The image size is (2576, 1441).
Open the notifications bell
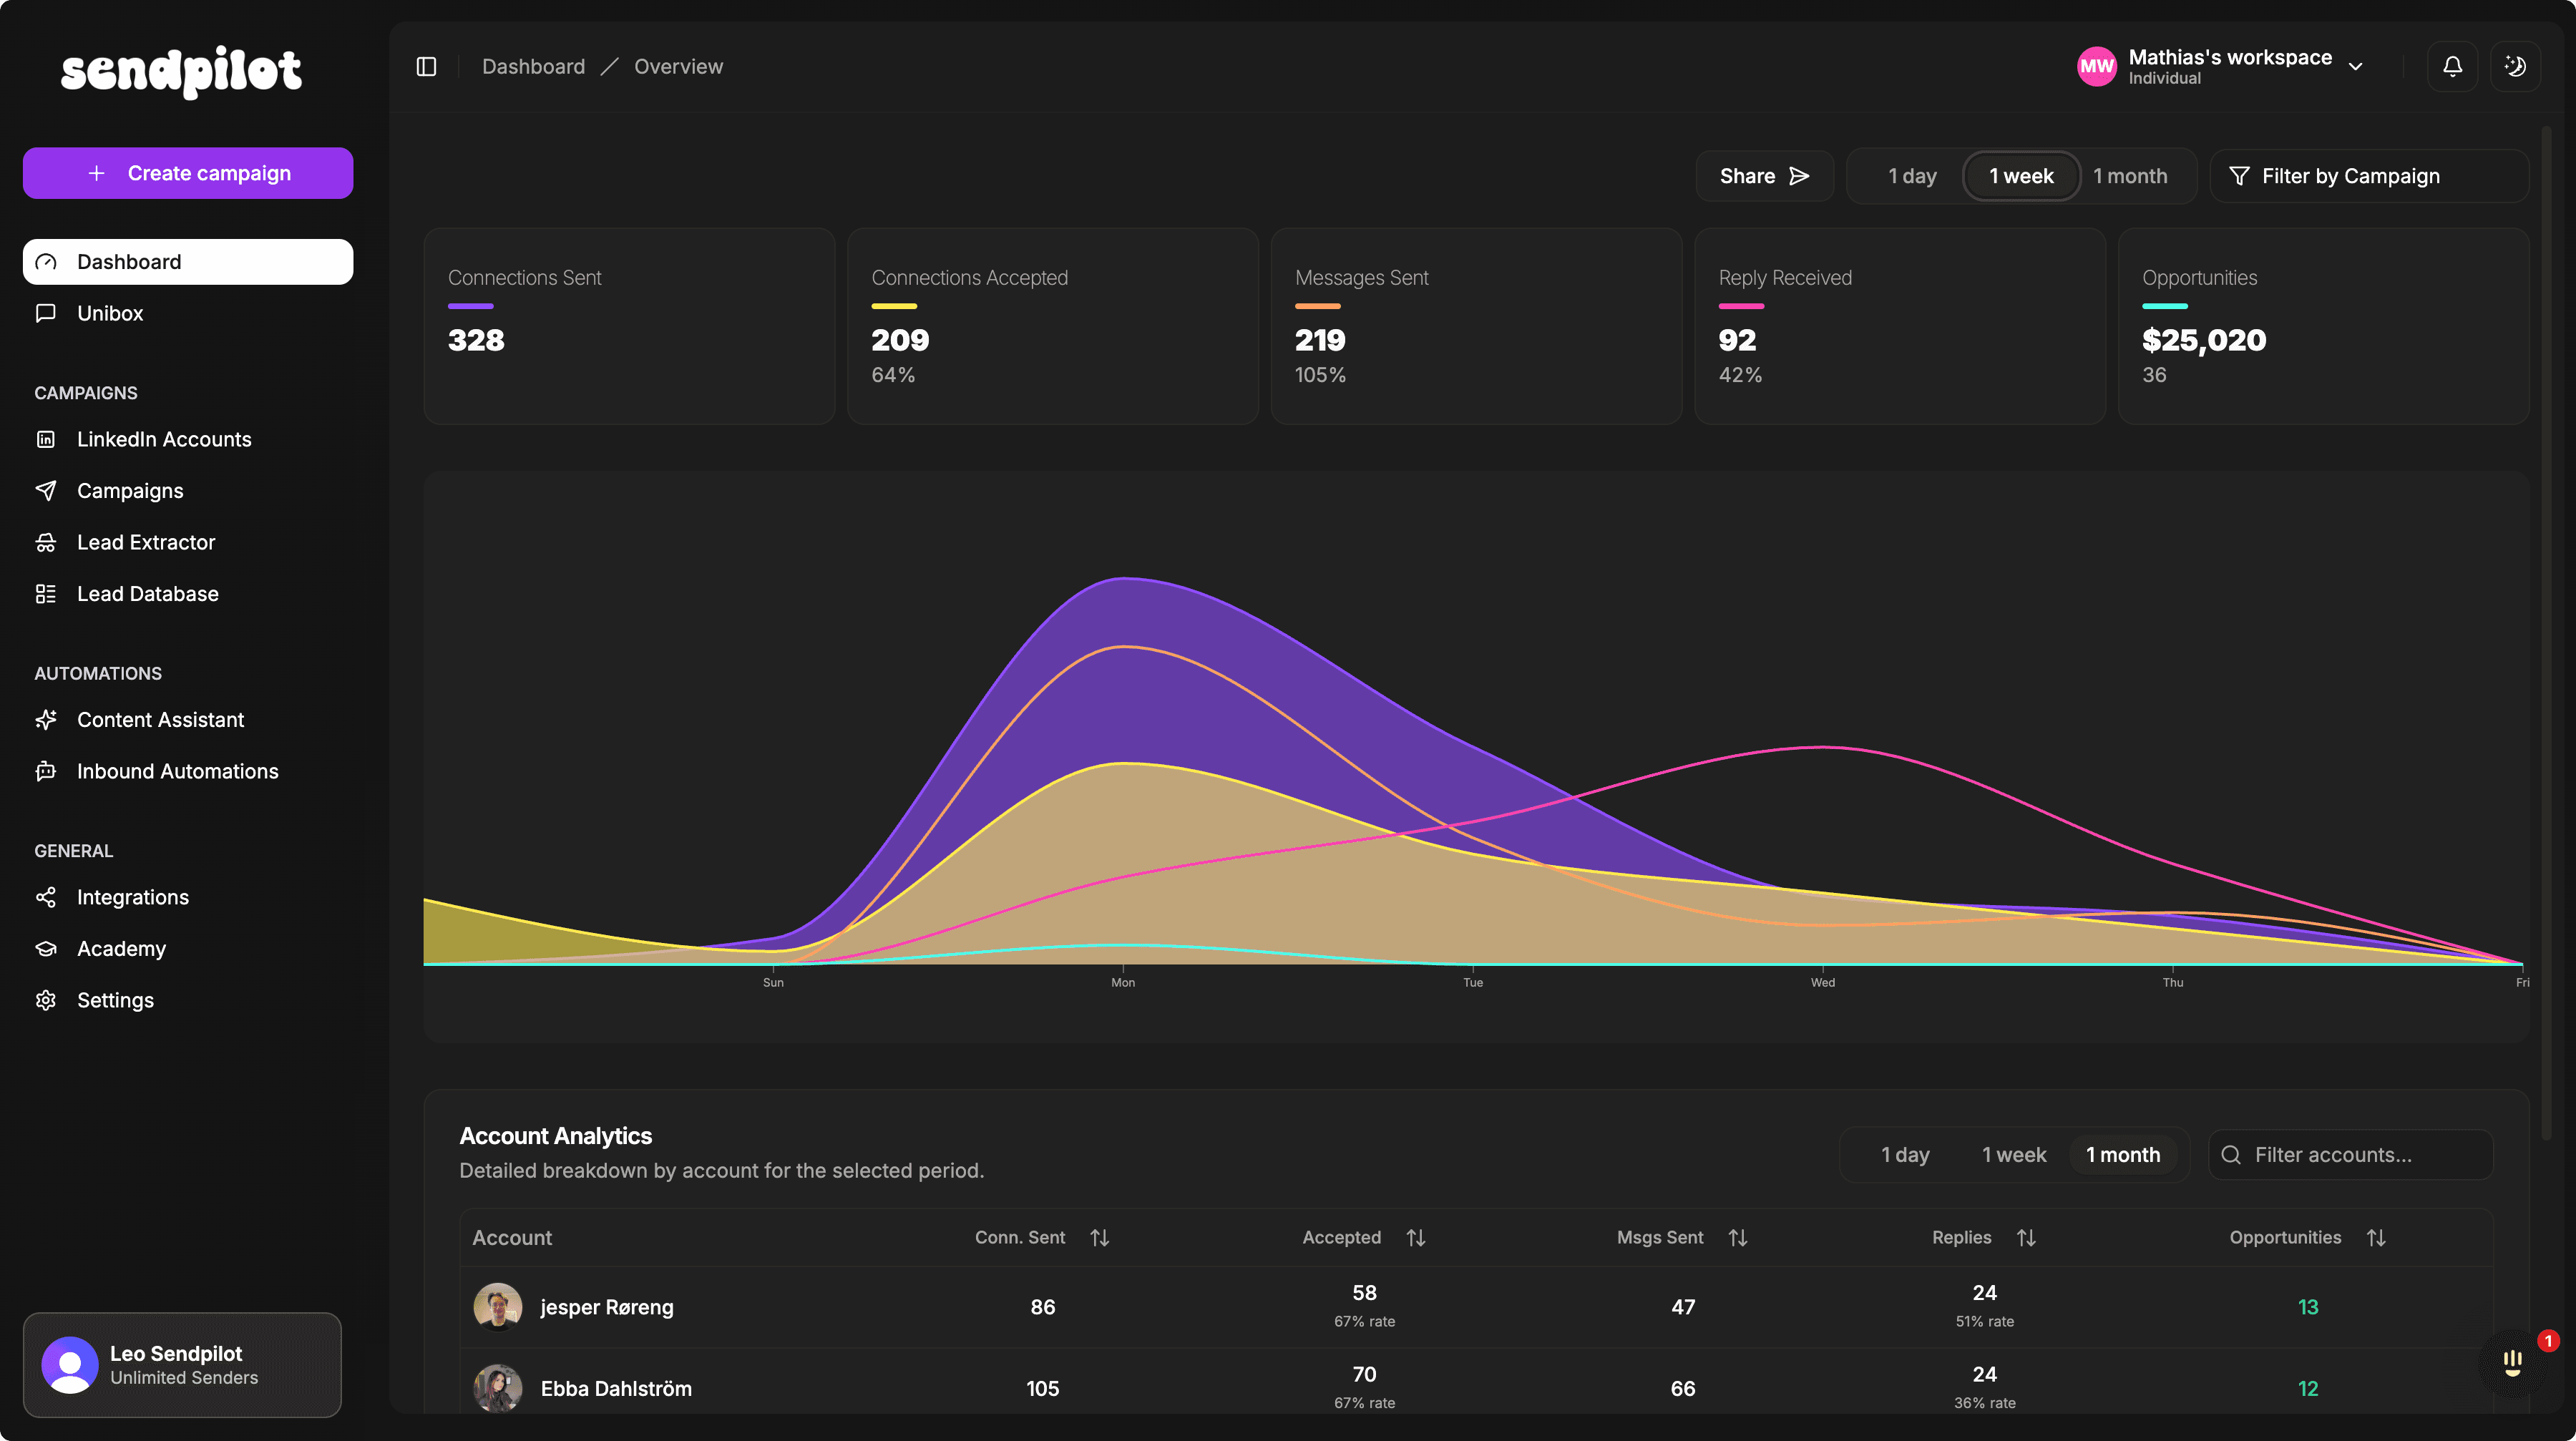coord(2452,66)
